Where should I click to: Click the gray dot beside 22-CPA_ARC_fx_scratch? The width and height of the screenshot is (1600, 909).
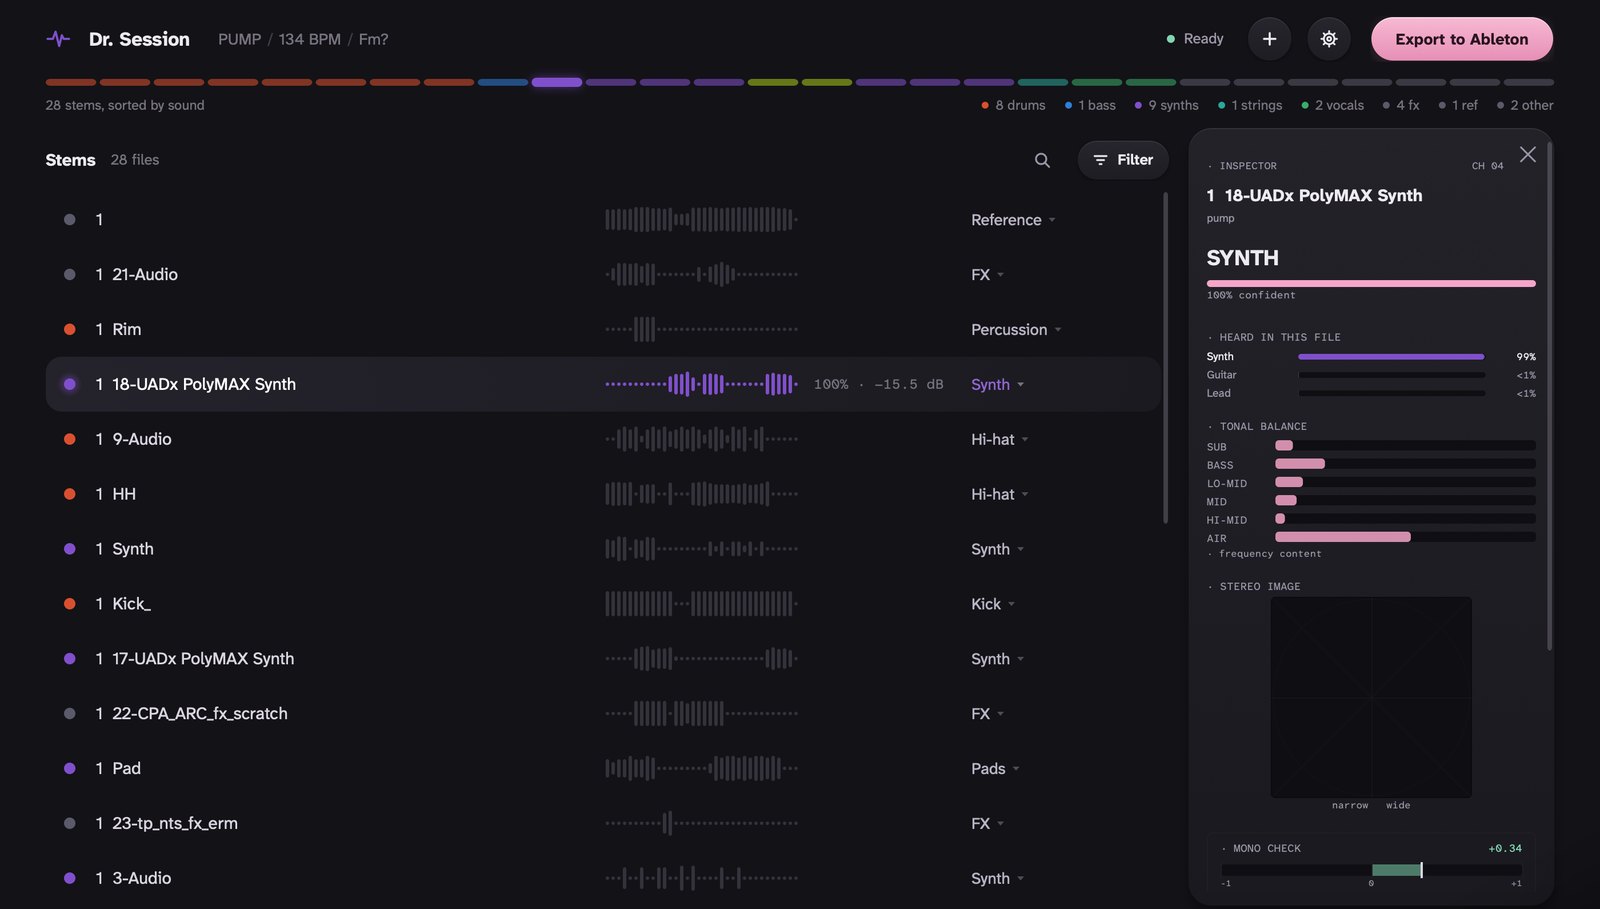pos(70,713)
